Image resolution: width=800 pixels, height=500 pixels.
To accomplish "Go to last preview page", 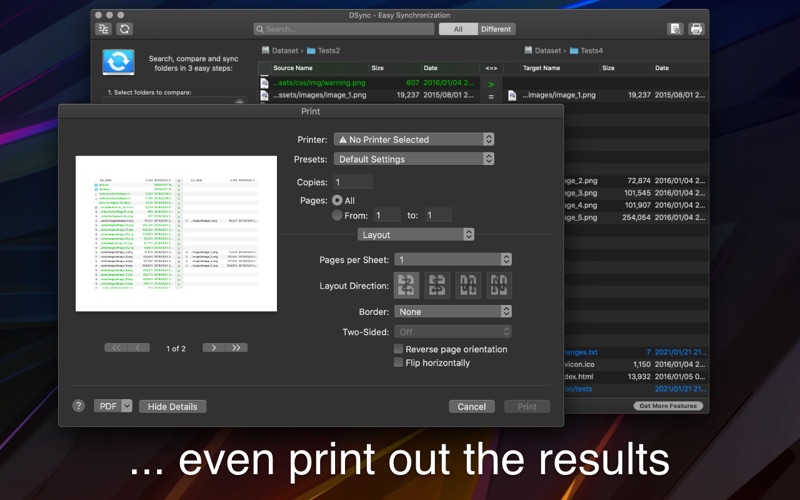I will point(236,347).
